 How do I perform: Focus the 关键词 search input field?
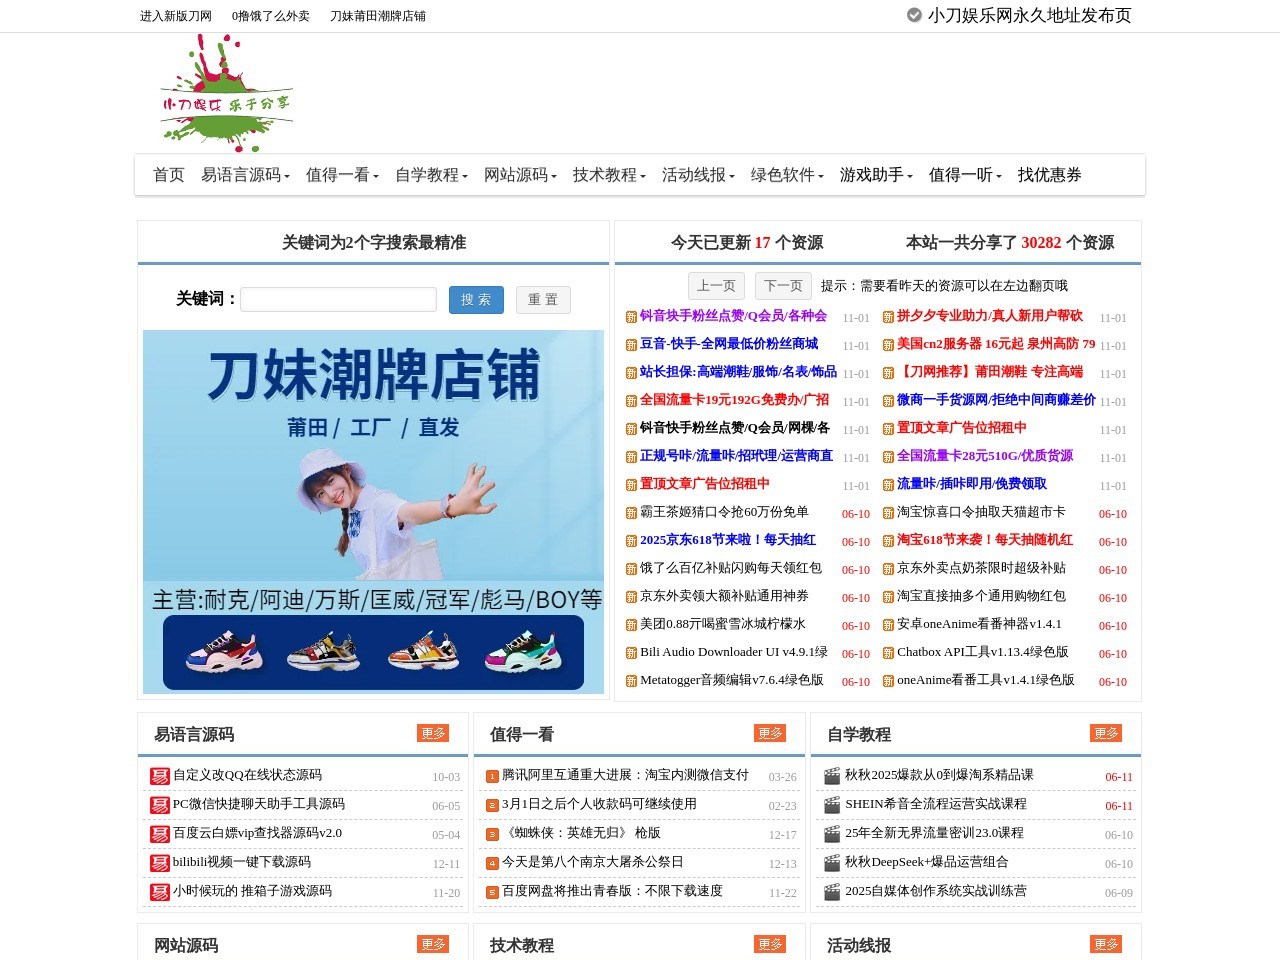coord(339,300)
